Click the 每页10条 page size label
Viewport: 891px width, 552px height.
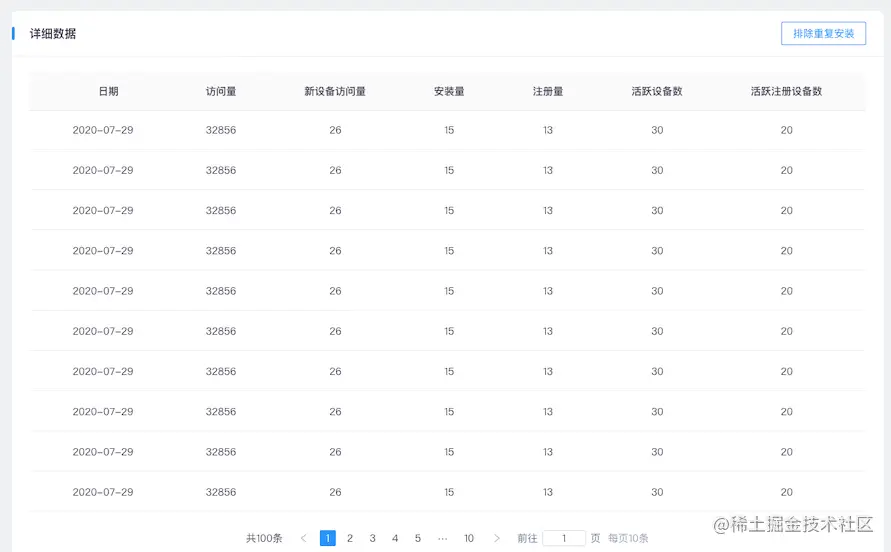(x=628, y=538)
